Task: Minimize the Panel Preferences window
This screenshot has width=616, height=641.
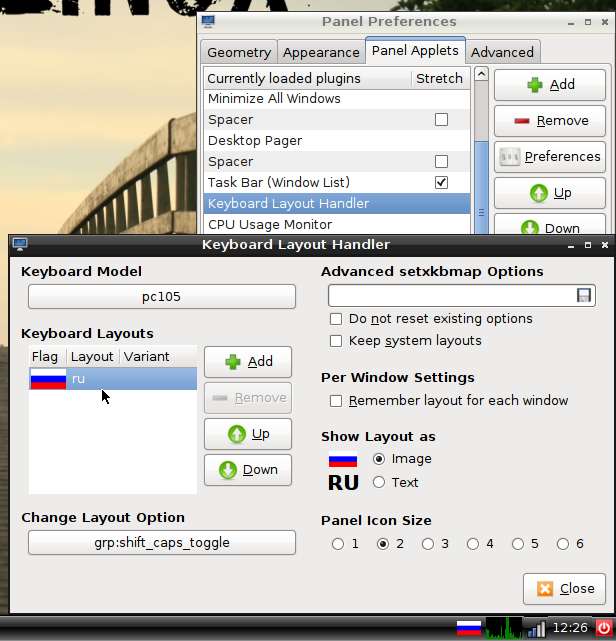Action: click(x=571, y=22)
